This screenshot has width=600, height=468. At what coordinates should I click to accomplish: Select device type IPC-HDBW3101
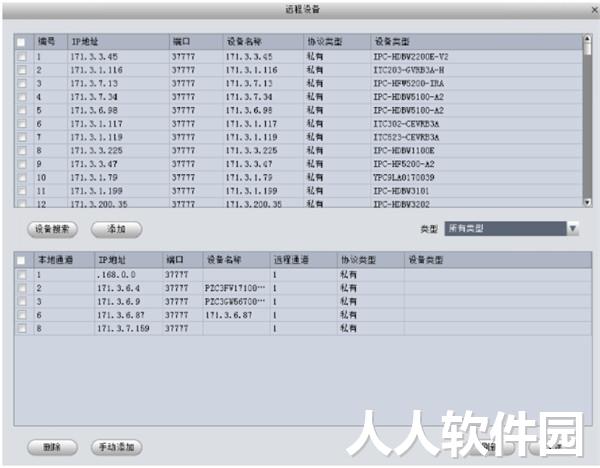pos(401,191)
